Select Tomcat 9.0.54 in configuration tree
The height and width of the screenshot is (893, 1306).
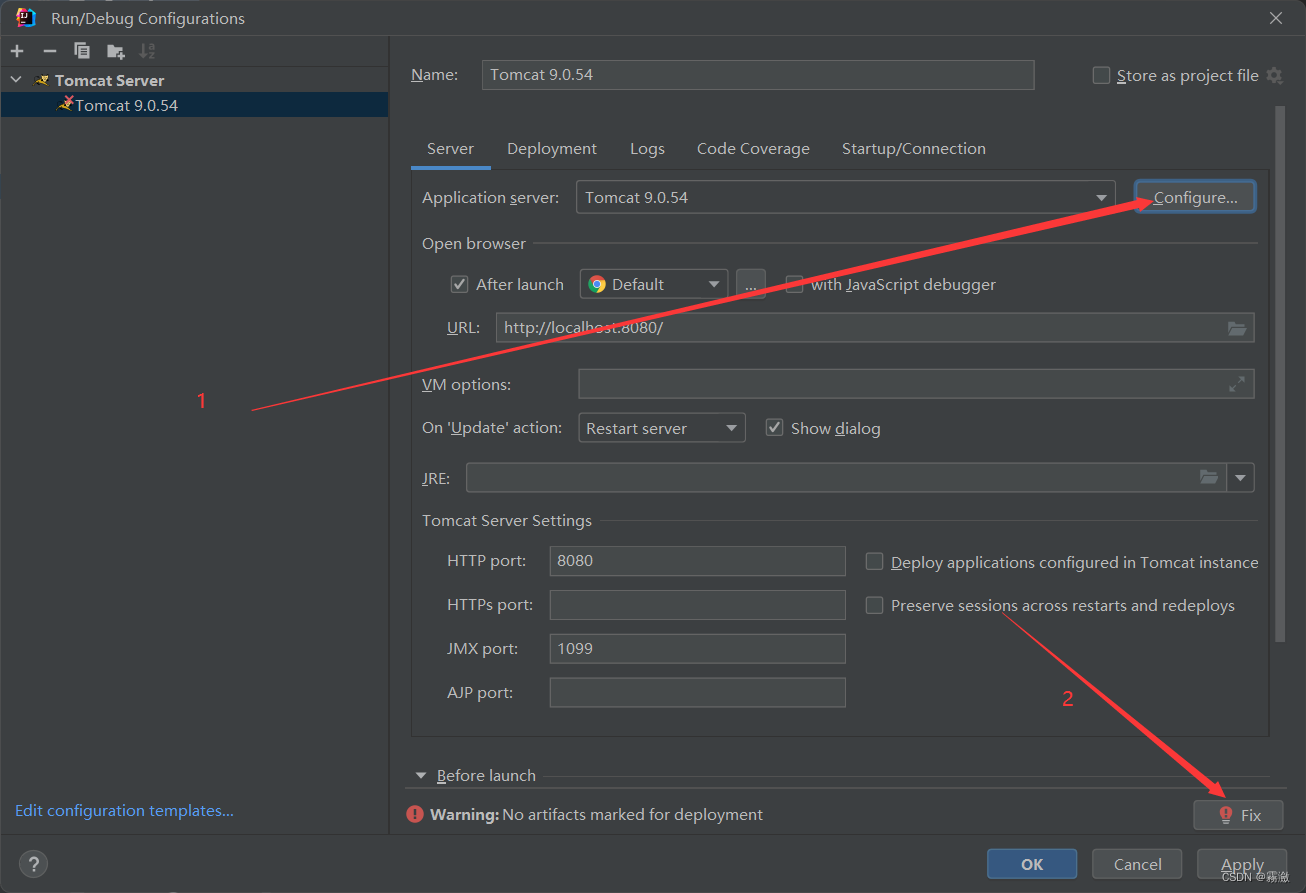coord(194,105)
